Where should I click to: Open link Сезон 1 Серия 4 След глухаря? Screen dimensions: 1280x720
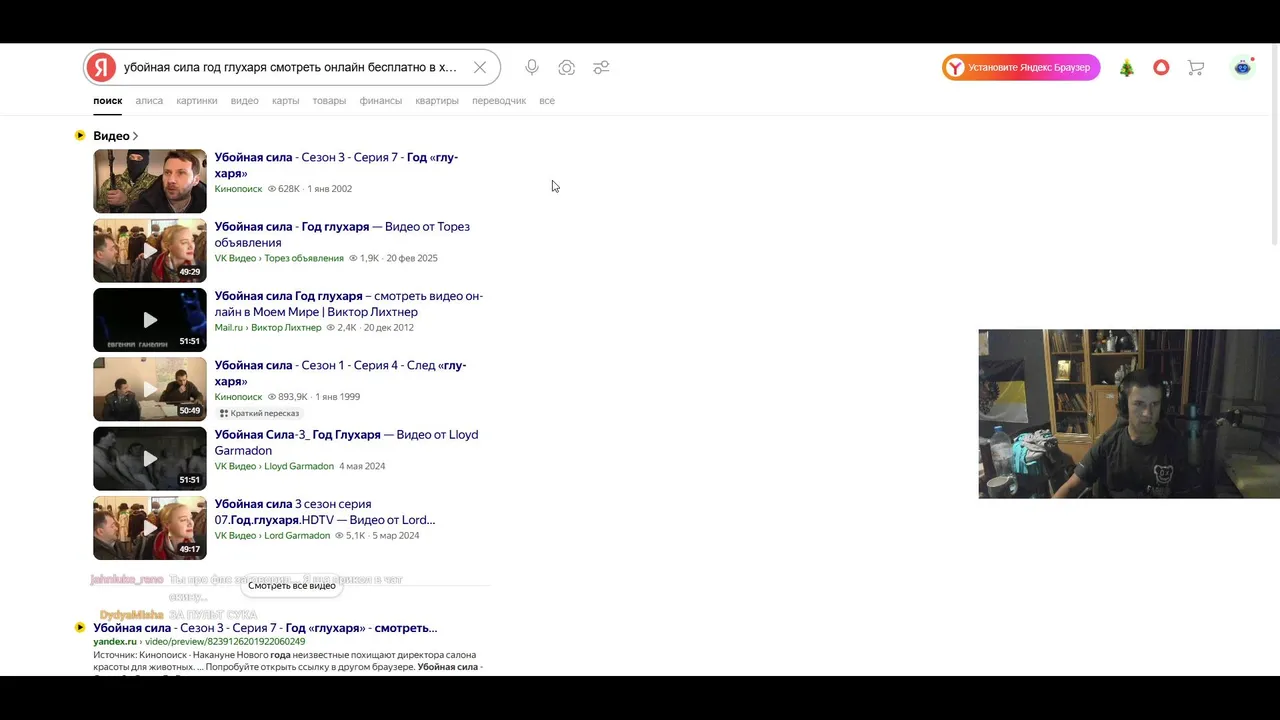pos(340,373)
